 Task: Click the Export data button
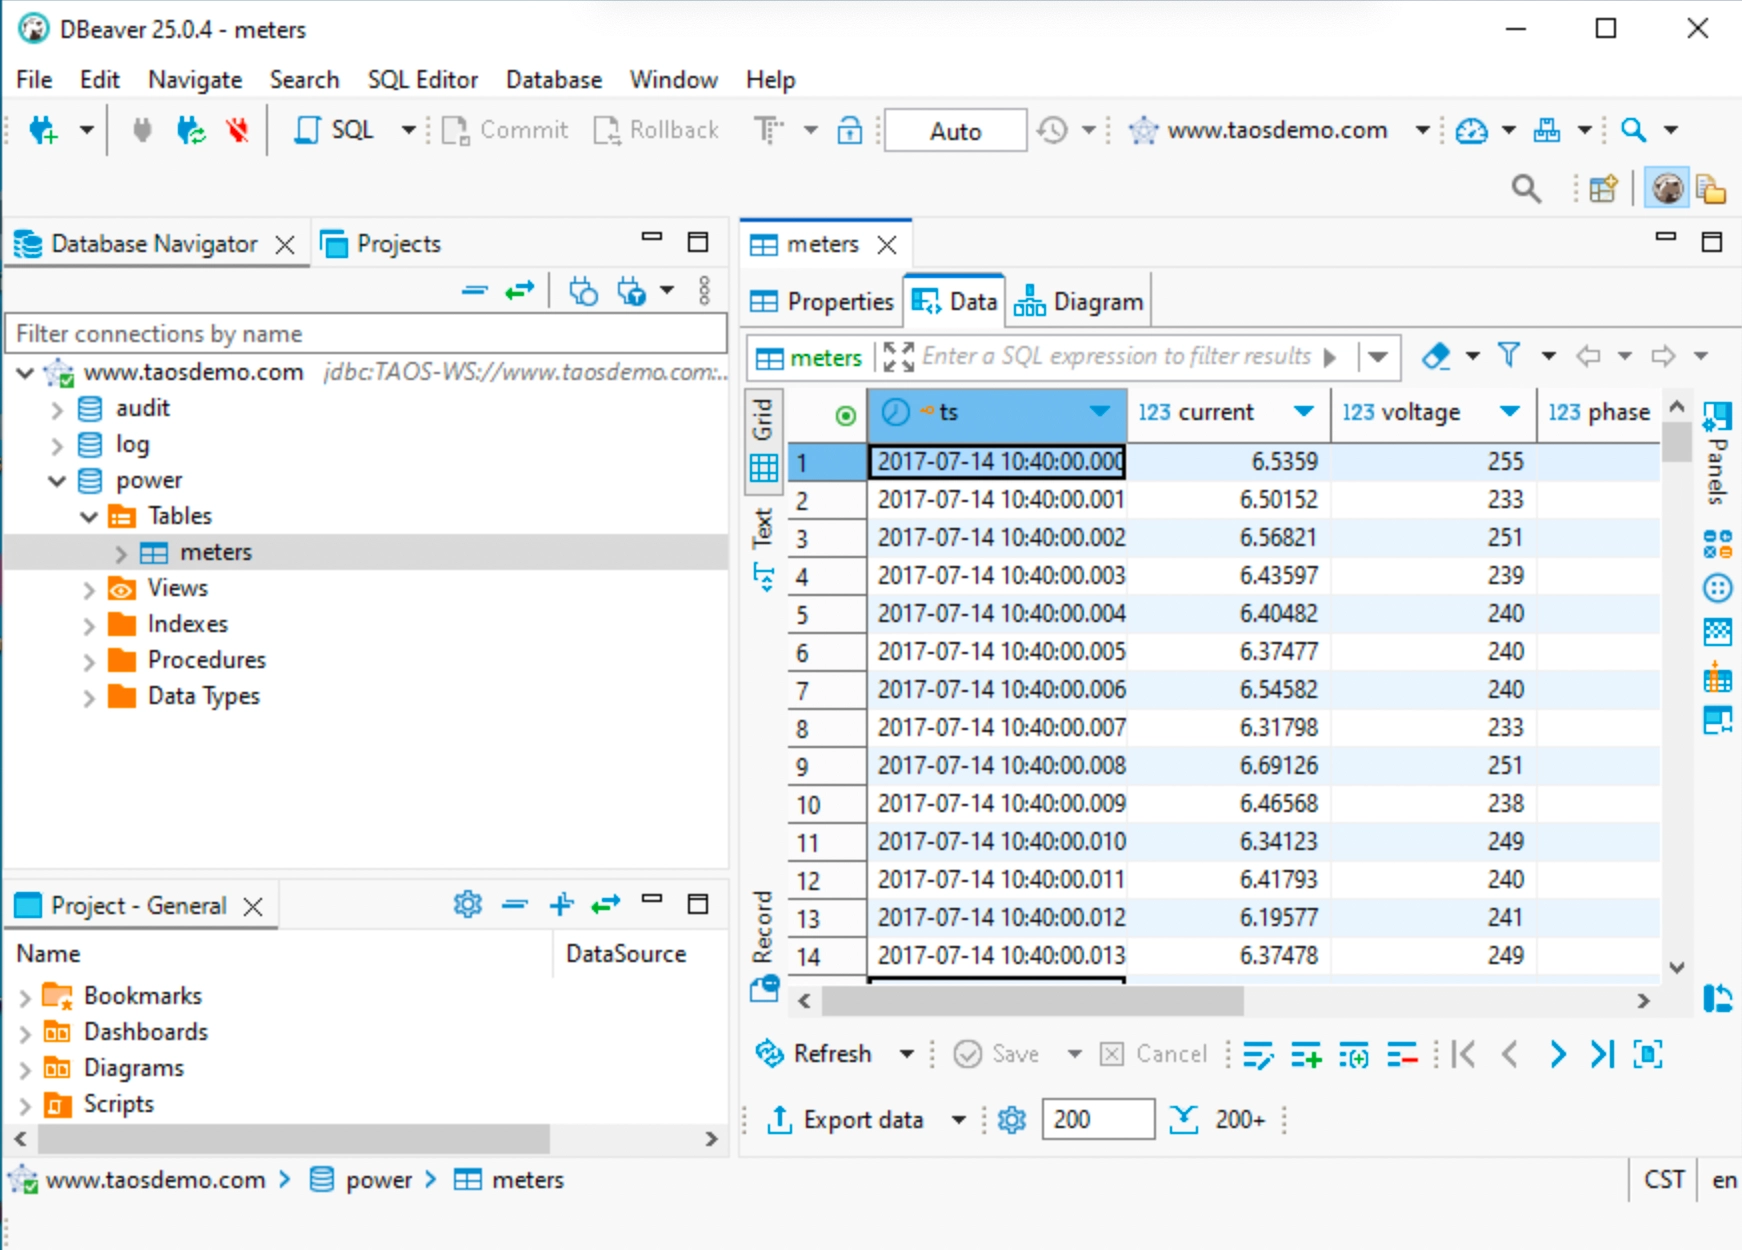click(846, 1120)
